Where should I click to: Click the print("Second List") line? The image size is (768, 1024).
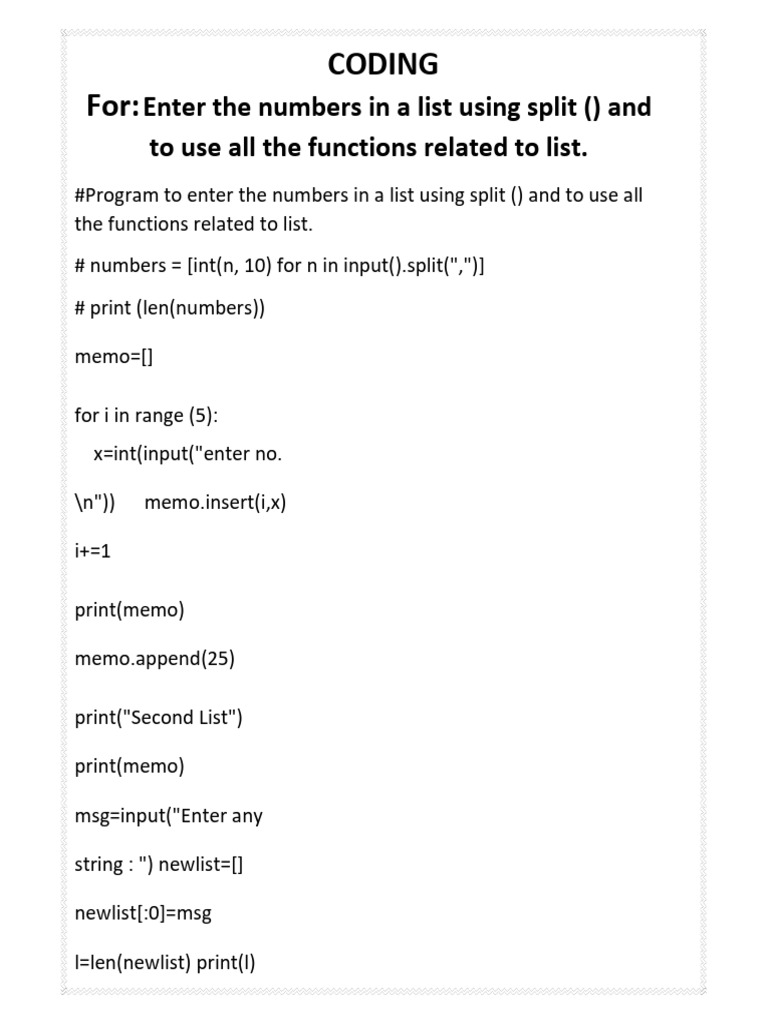(x=158, y=717)
